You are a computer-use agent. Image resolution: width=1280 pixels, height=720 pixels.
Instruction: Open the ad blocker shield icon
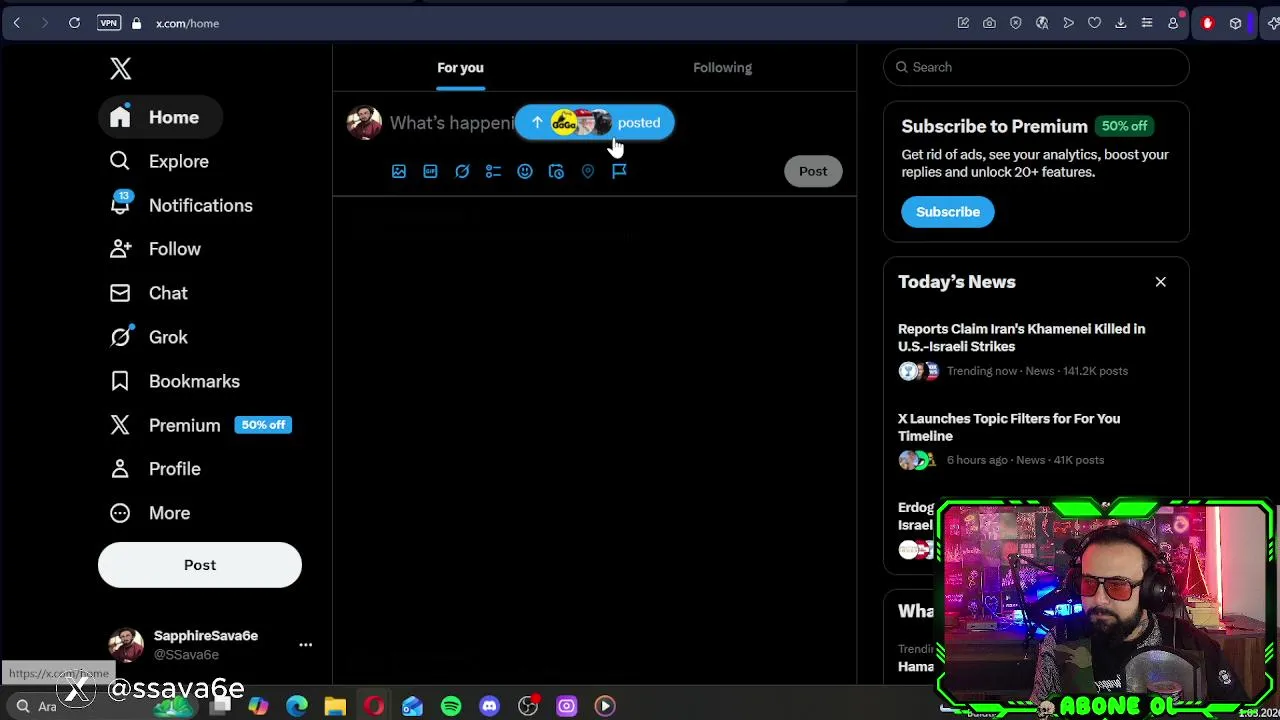point(1016,23)
